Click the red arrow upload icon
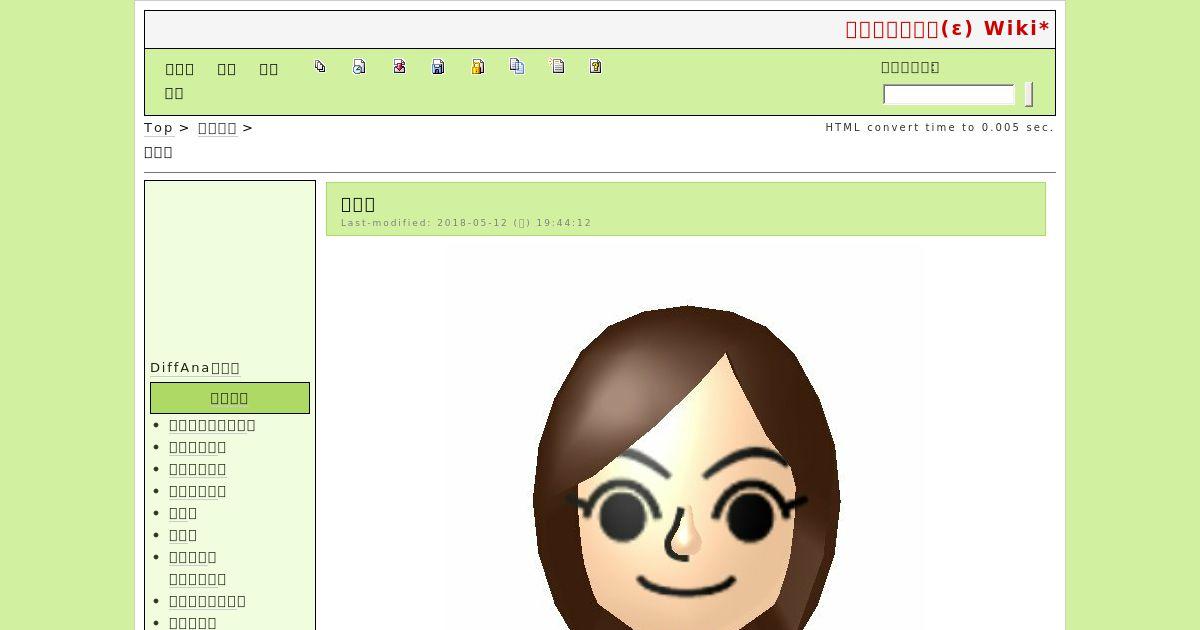 (x=399, y=67)
